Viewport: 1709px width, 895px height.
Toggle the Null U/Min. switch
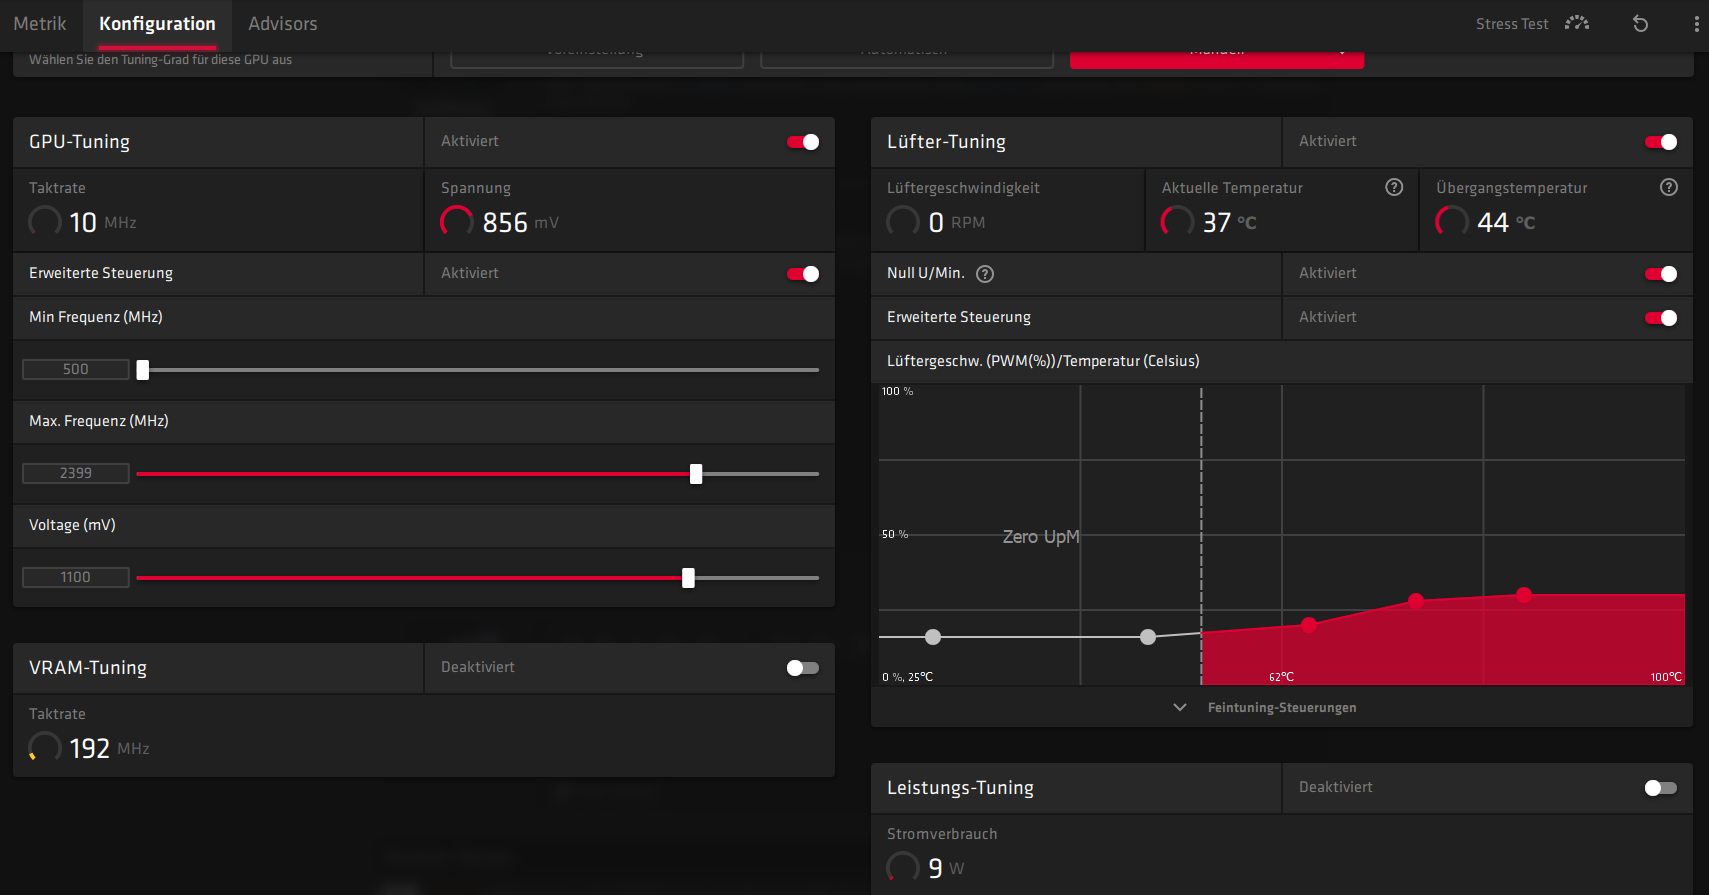tap(1661, 274)
